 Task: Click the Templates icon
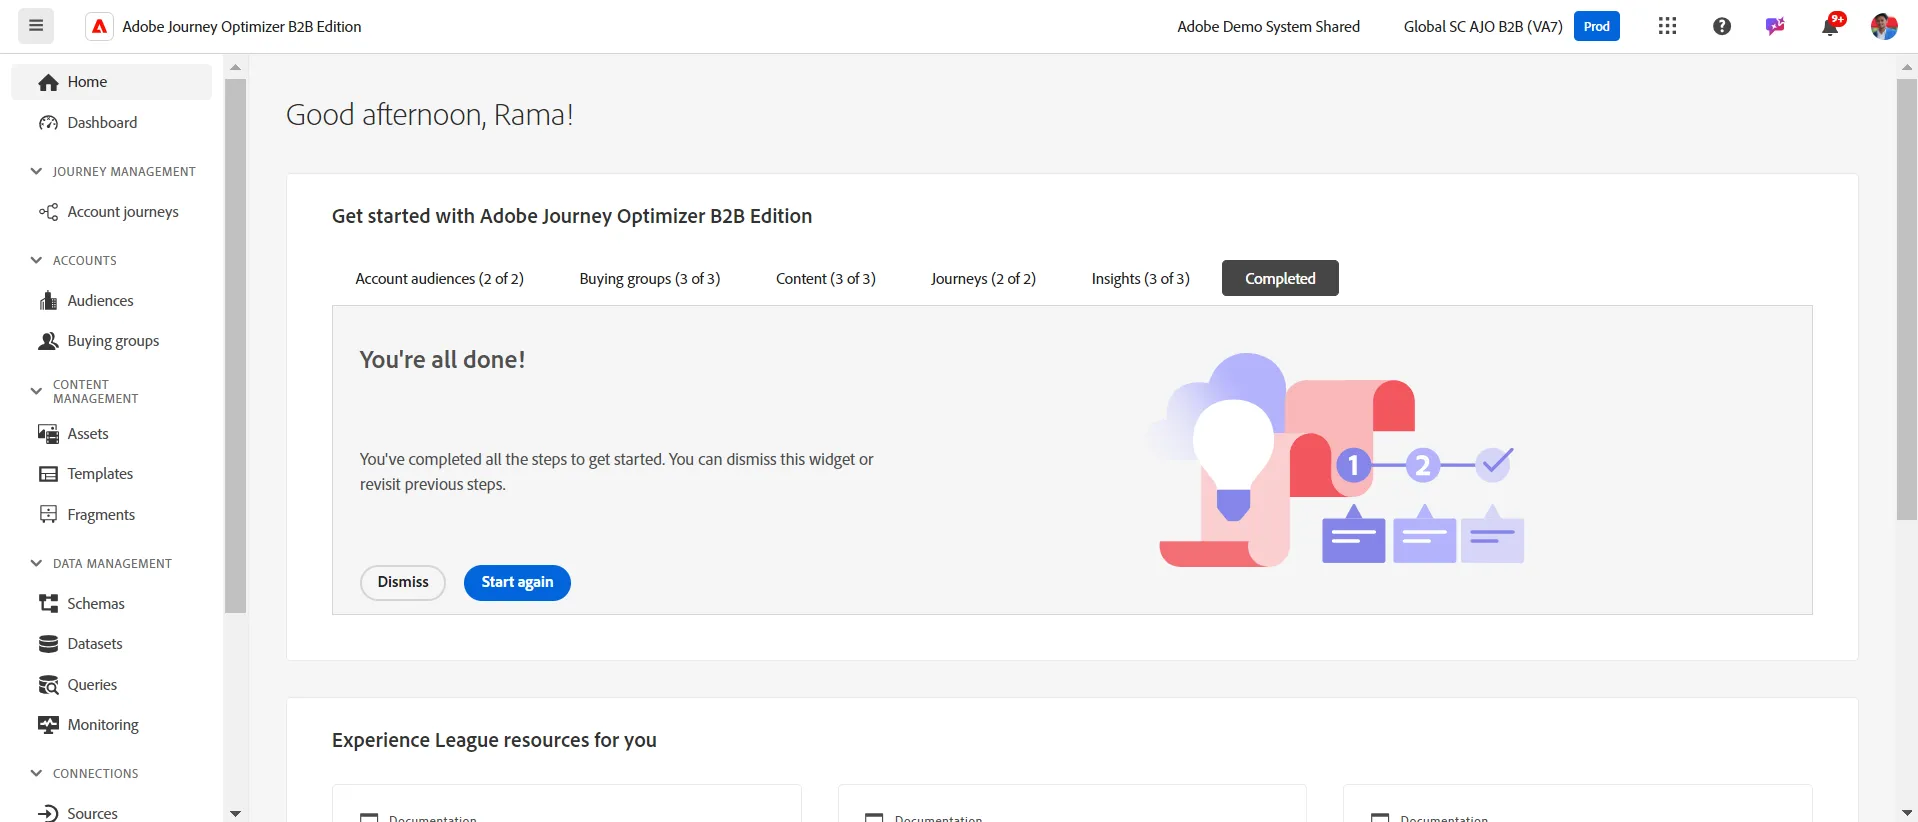click(x=49, y=474)
